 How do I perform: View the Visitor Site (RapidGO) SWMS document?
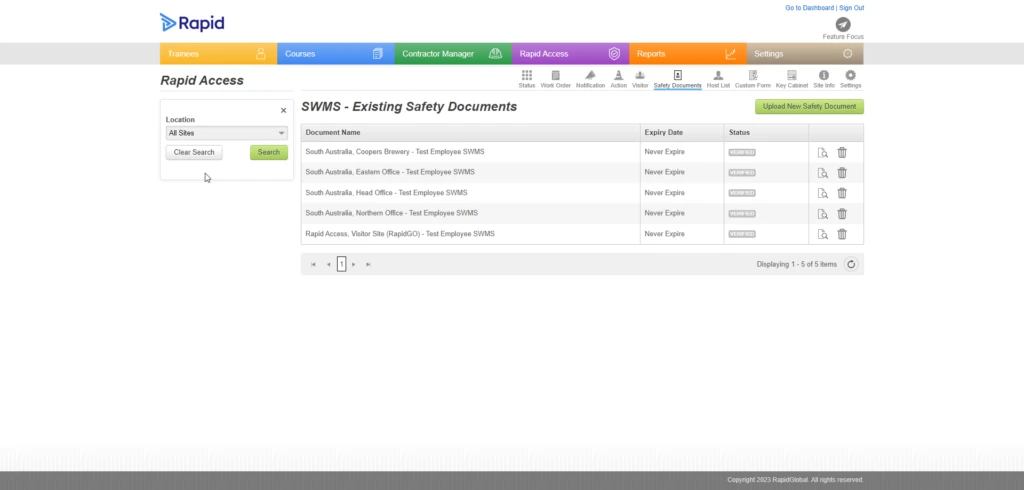(823, 235)
